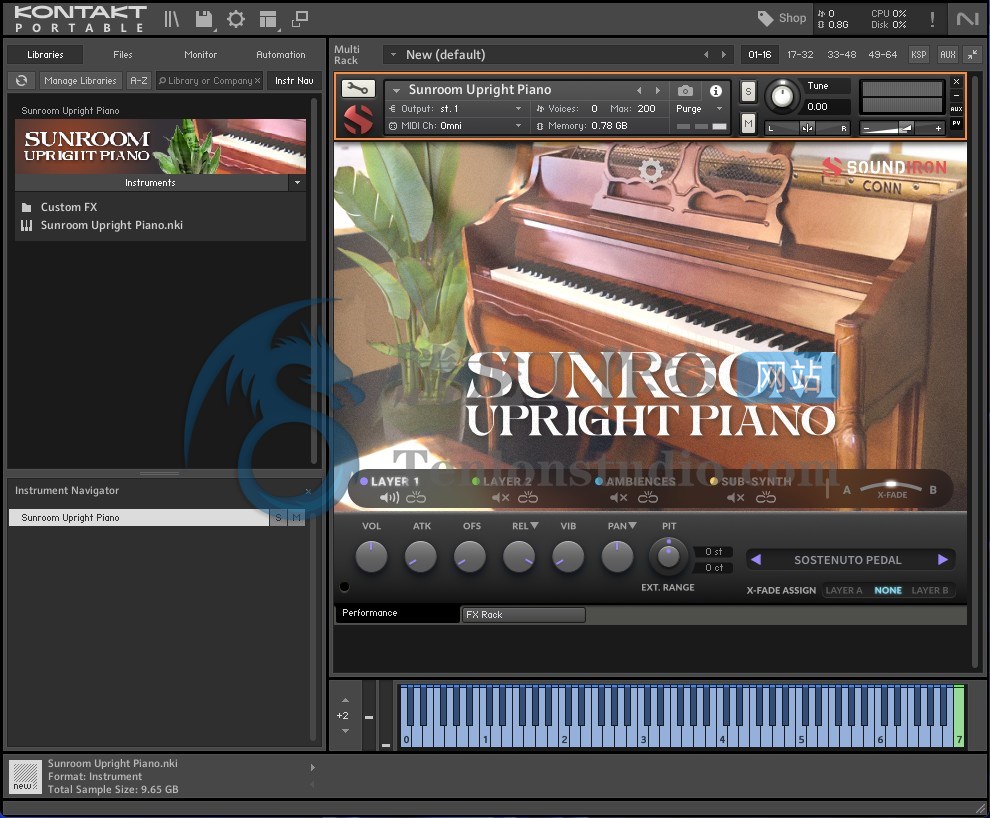Toggle the AUX panel button
990x818 pixels.
click(x=948, y=55)
